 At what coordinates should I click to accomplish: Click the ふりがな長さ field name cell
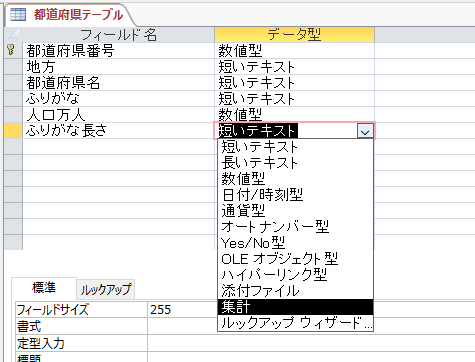click(118, 130)
